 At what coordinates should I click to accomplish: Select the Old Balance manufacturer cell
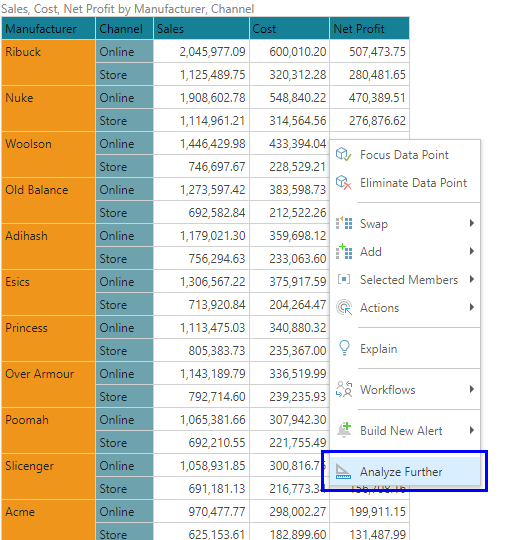[48, 201]
